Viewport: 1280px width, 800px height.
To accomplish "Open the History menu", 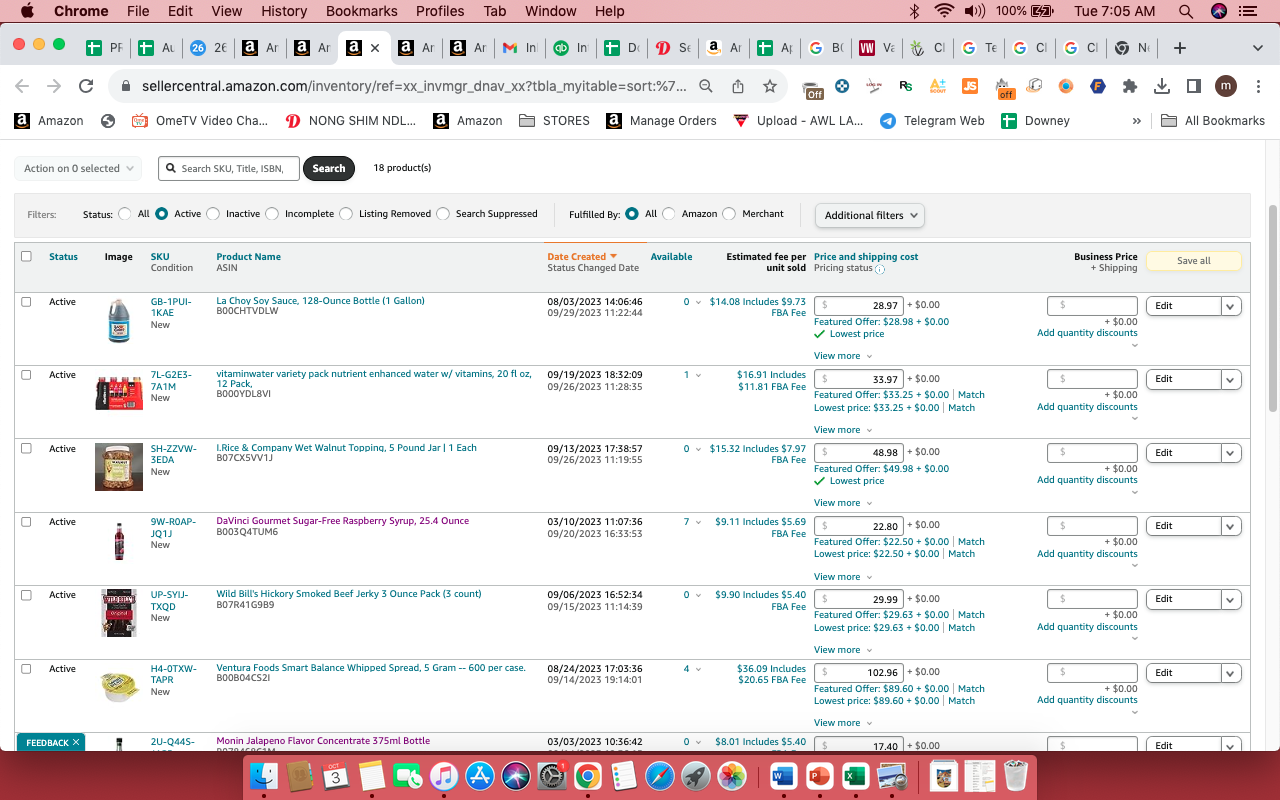I will (x=284, y=11).
